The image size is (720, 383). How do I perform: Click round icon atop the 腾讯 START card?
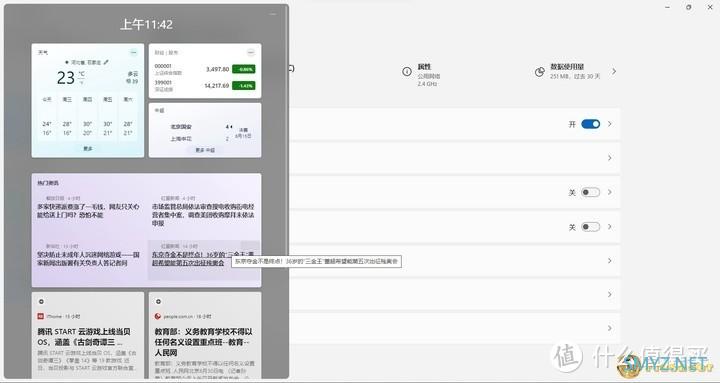pos(41,302)
